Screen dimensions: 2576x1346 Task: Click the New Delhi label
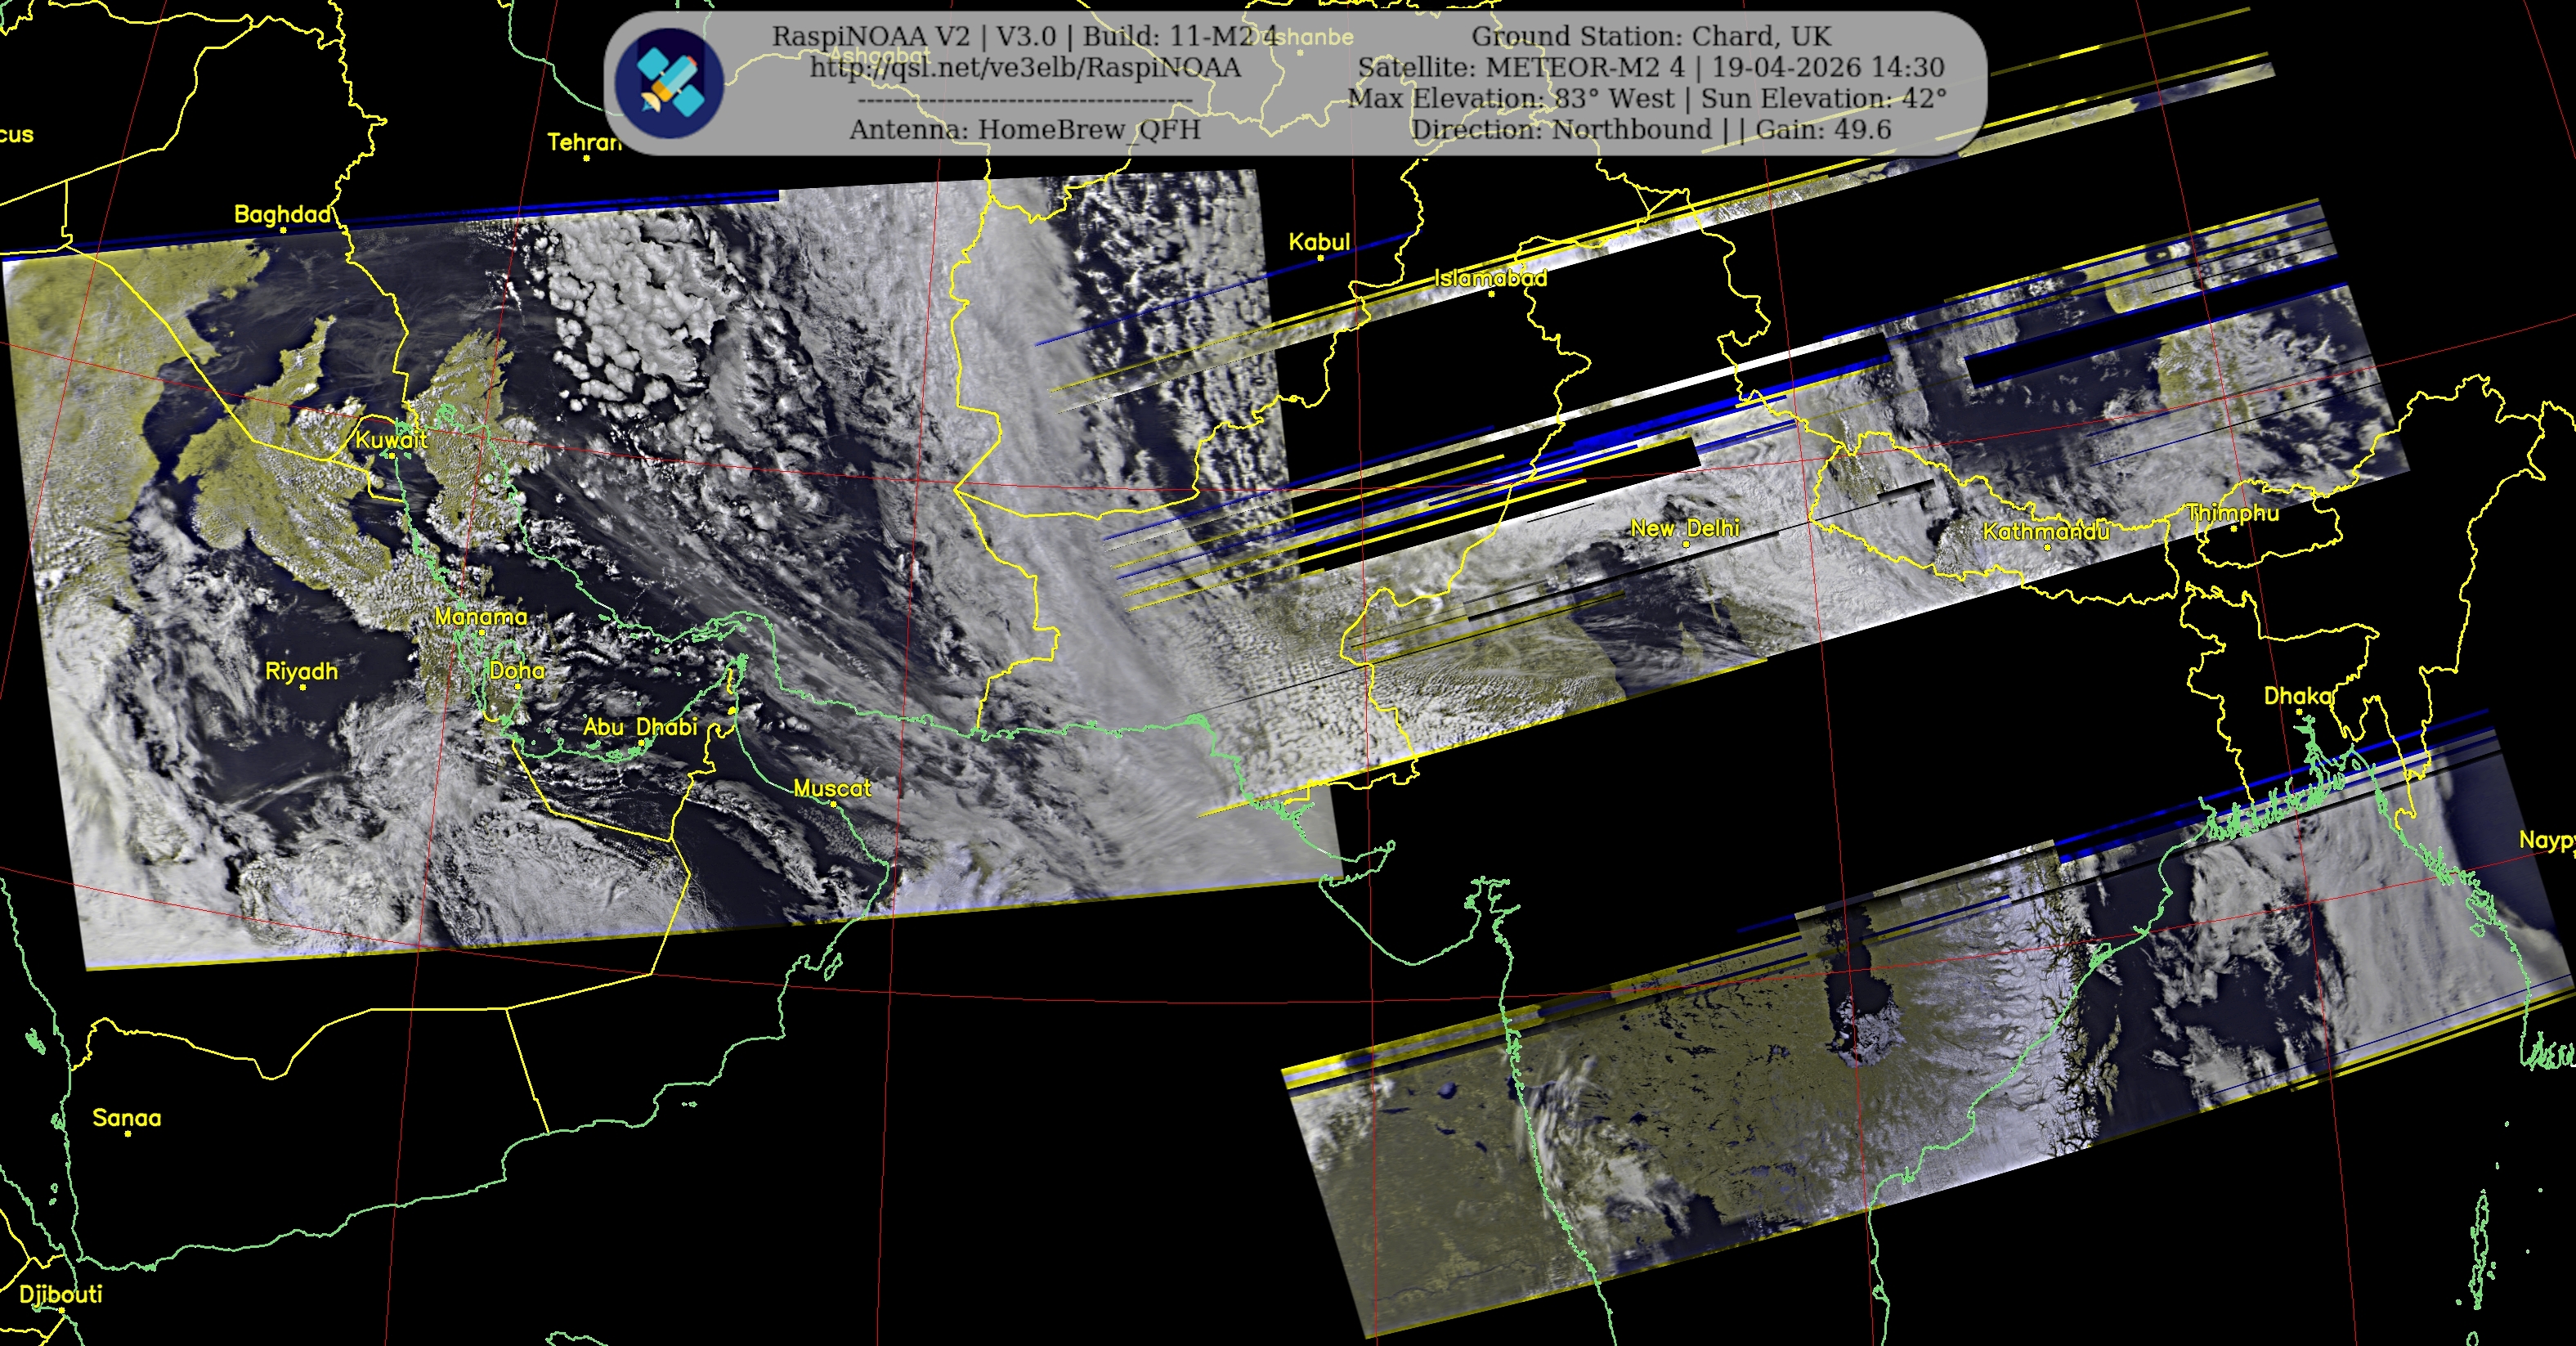(x=1685, y=528)
